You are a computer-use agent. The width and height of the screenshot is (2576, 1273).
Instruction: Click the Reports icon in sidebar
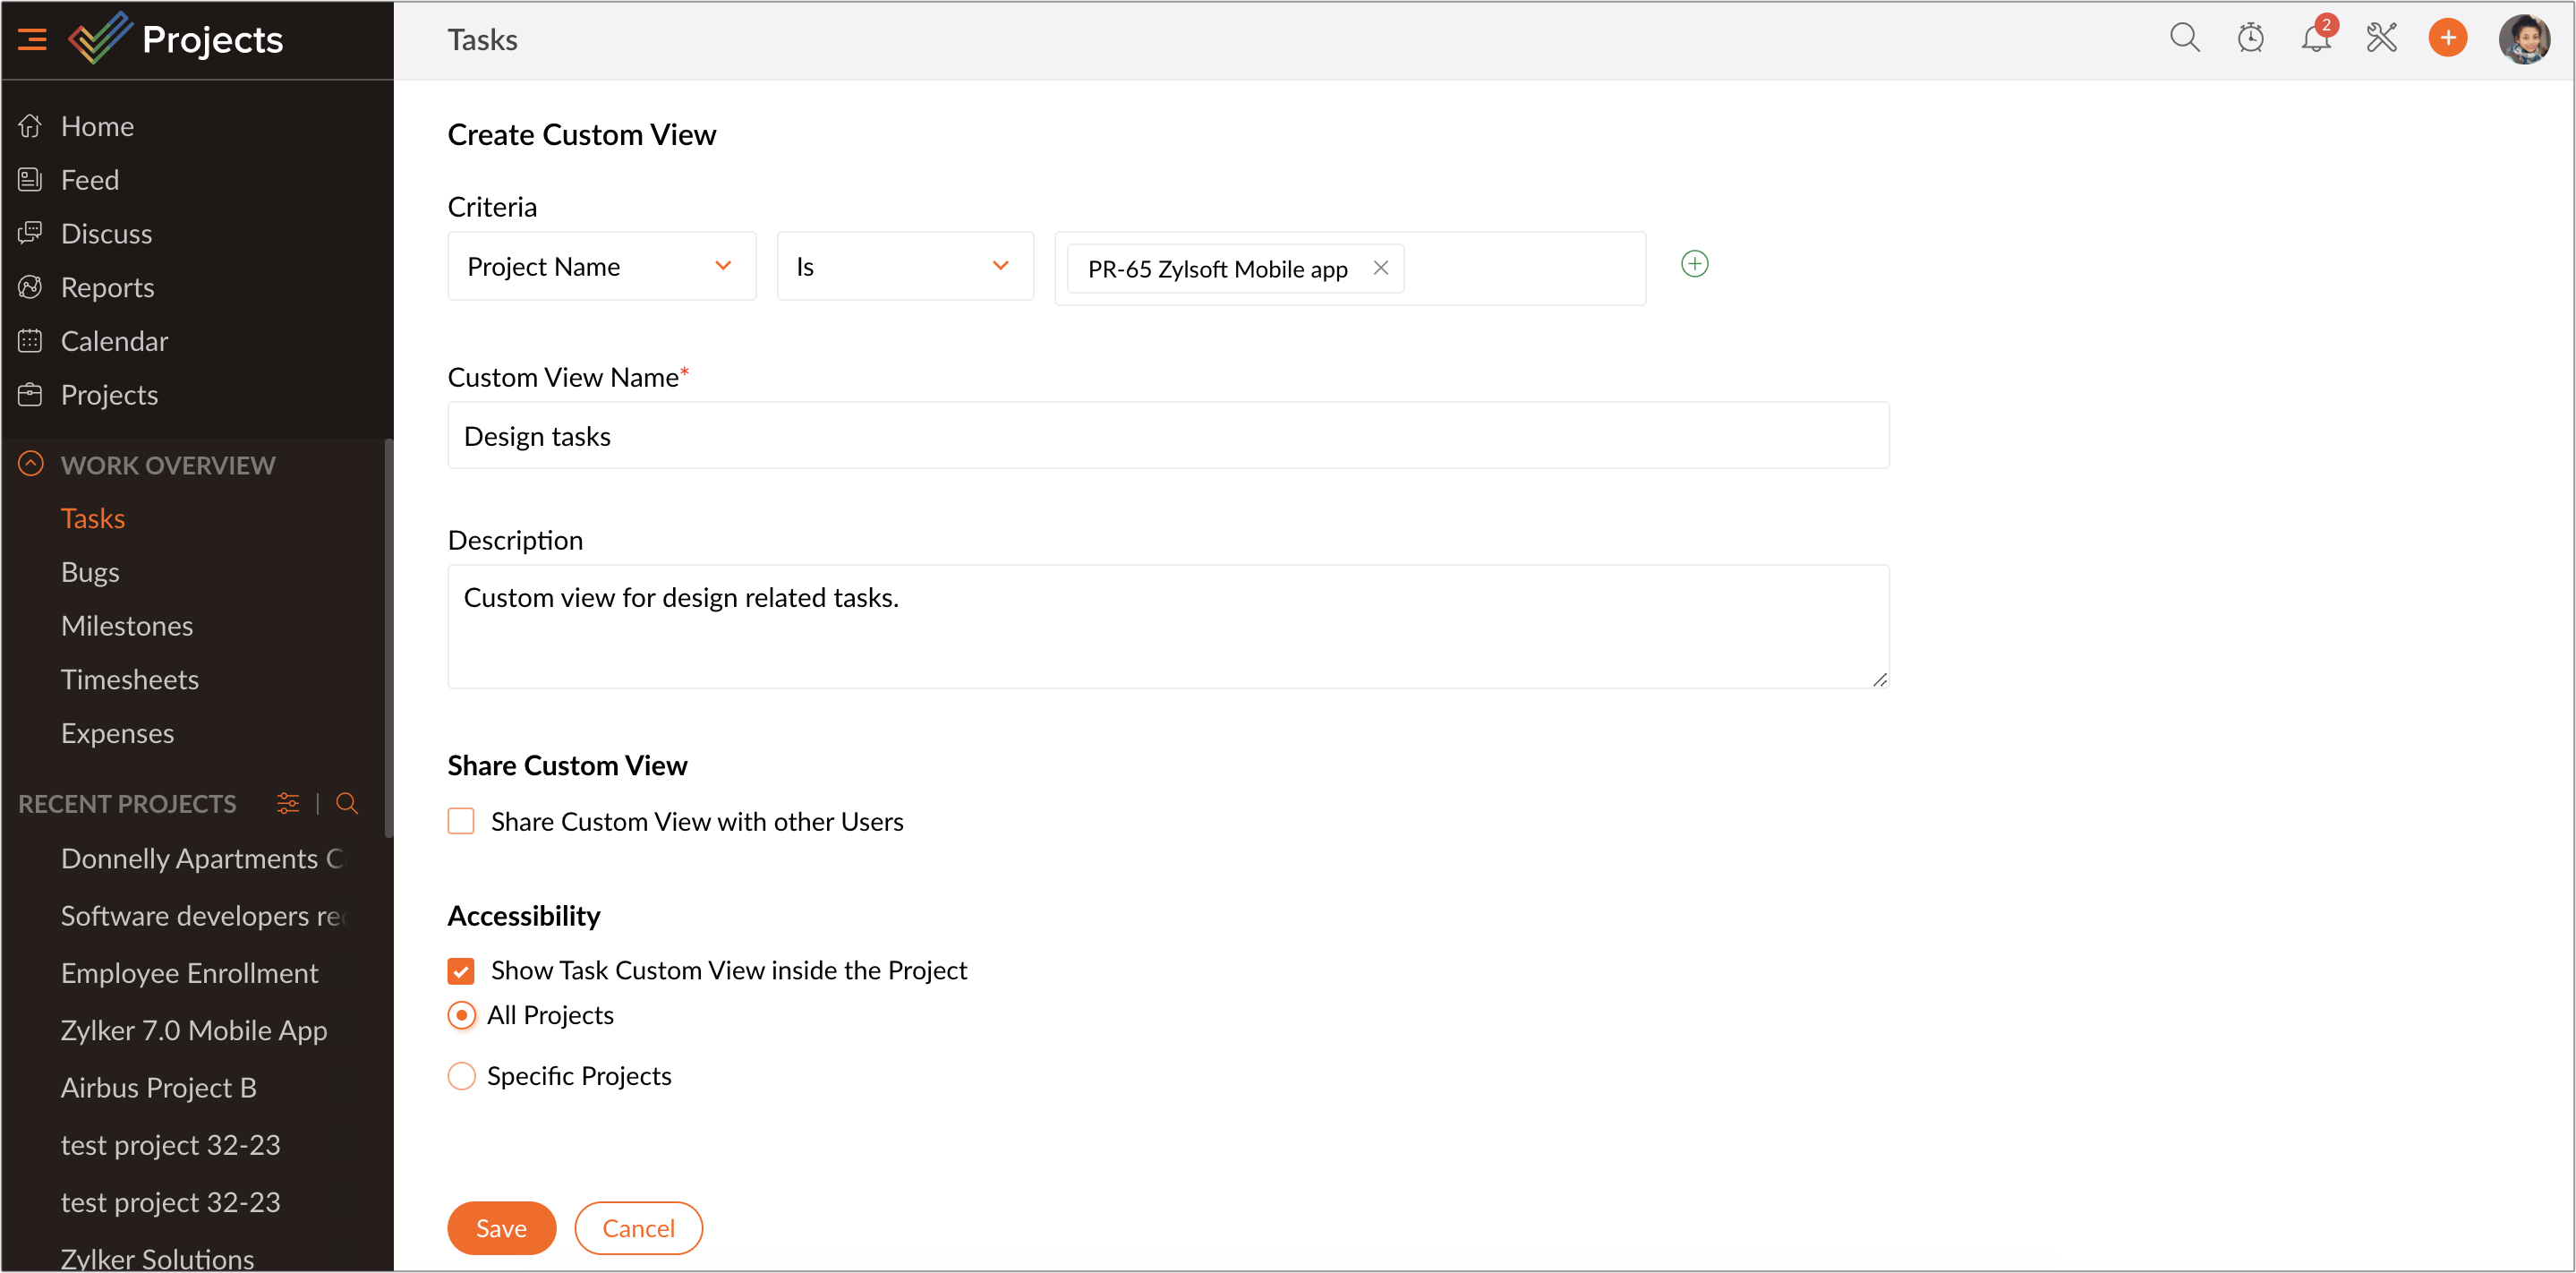pyautogui.click(x=30, y=287)
